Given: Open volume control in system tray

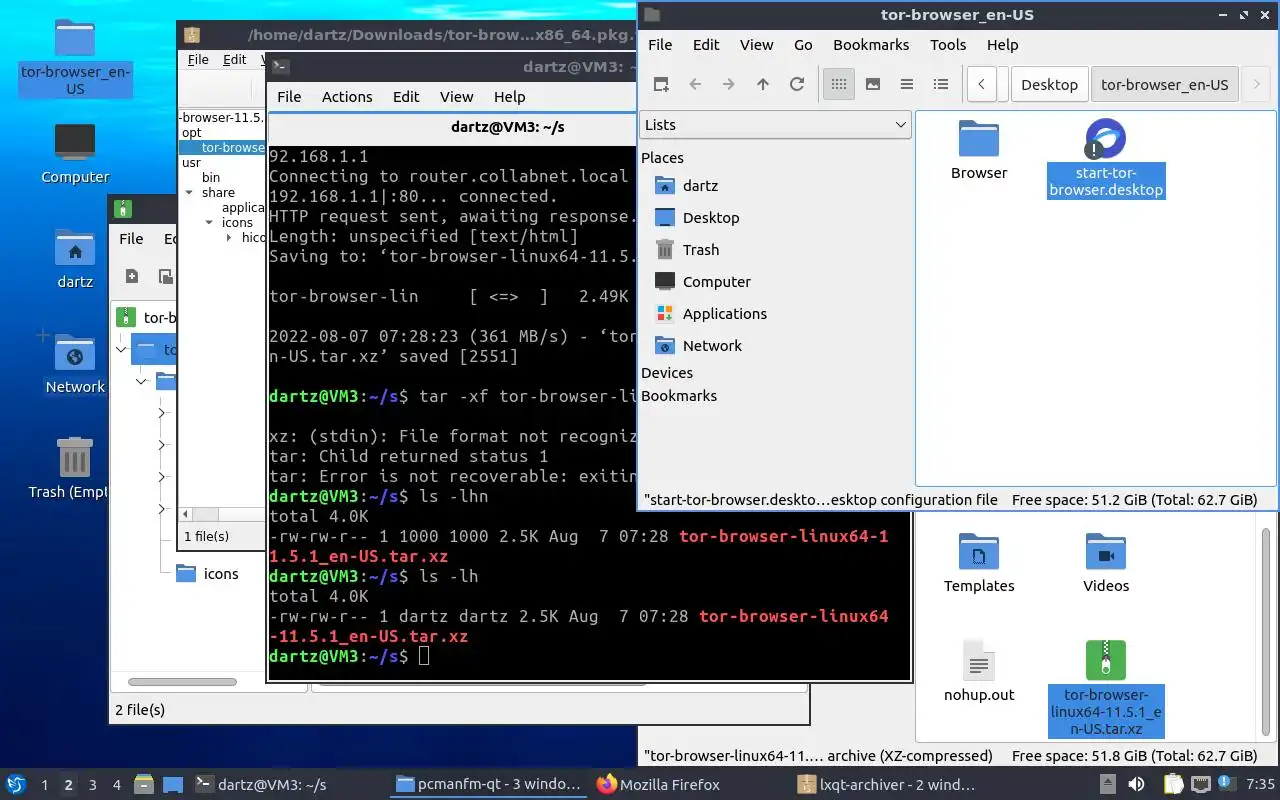Looking at the screenshot, I should click(1136, 784).
